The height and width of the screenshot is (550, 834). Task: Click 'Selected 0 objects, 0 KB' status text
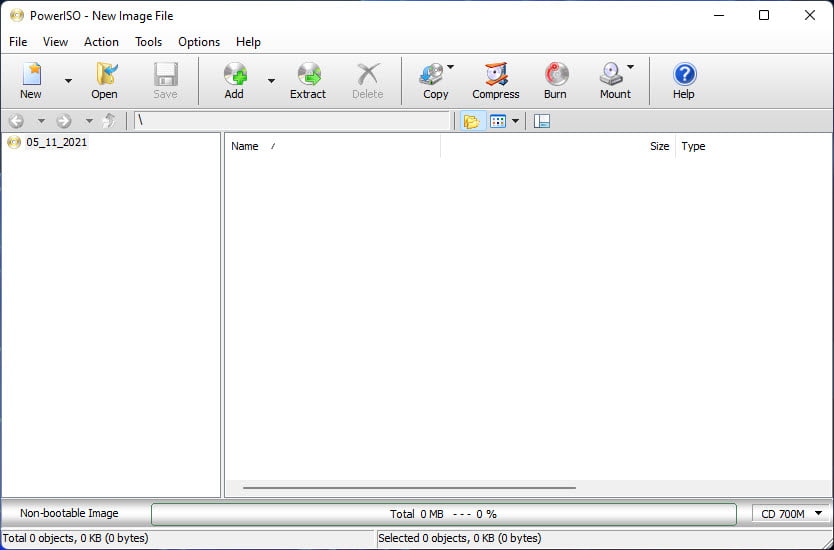[x=460, y=538]
